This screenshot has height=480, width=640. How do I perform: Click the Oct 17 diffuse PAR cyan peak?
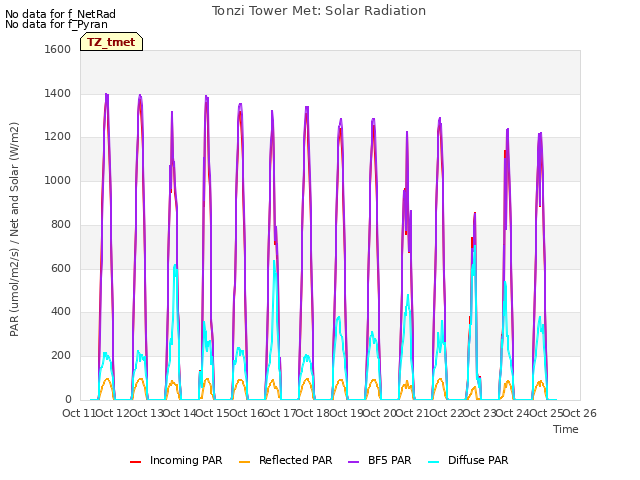274,261
